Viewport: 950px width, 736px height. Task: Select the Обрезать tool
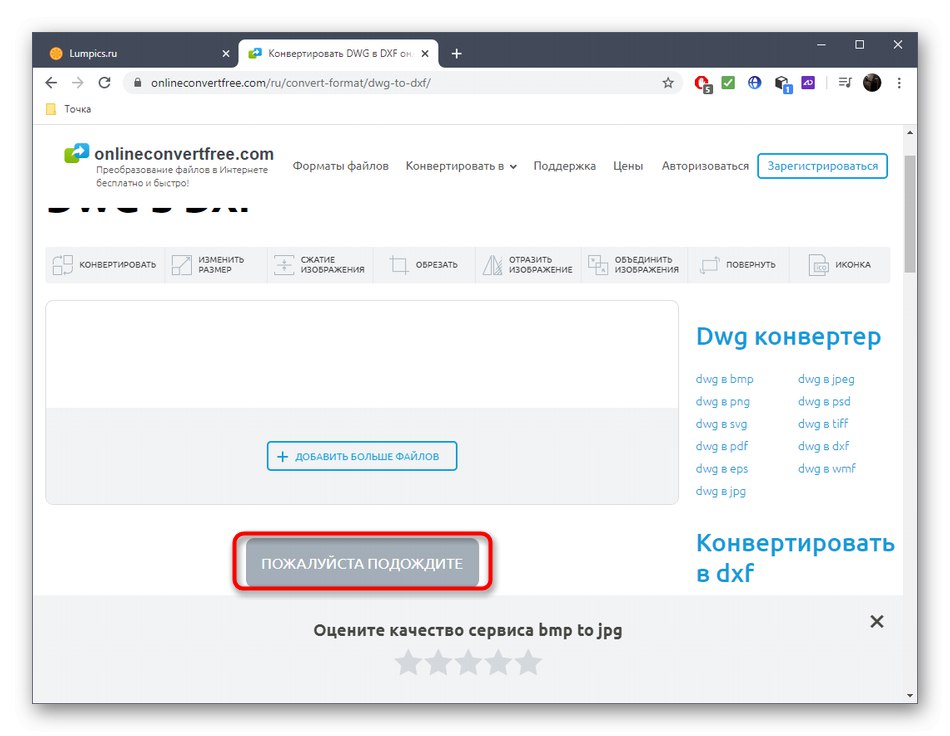[x=424, y=265]
